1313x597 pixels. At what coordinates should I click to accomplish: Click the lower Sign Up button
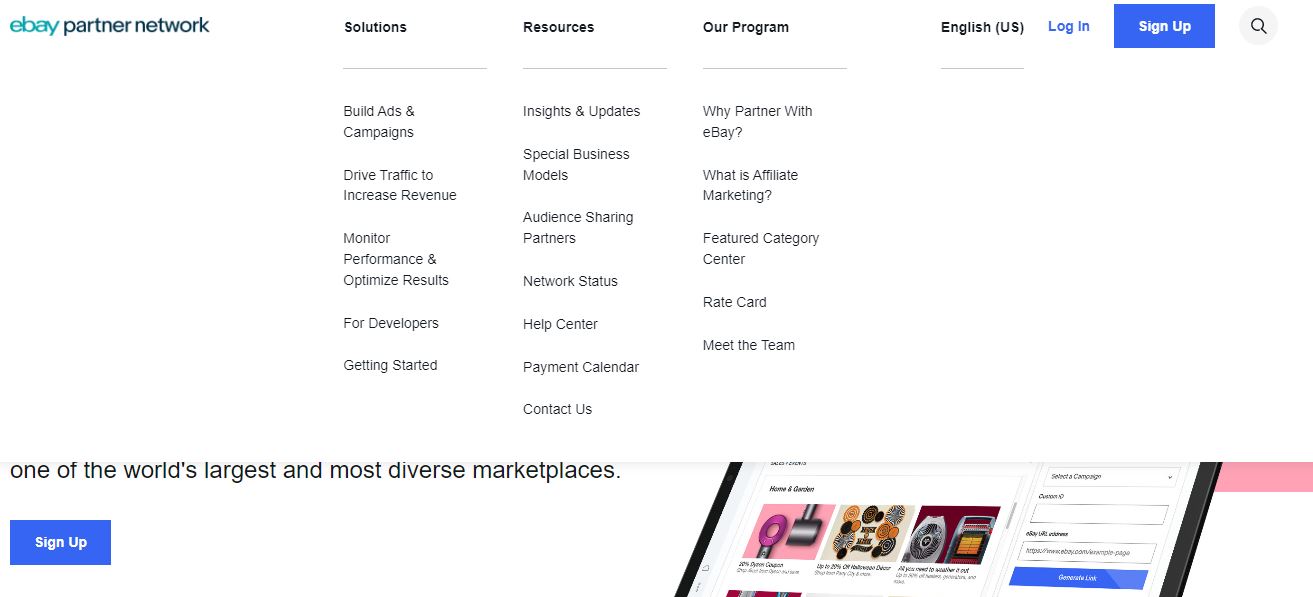(x=60, y=541)
